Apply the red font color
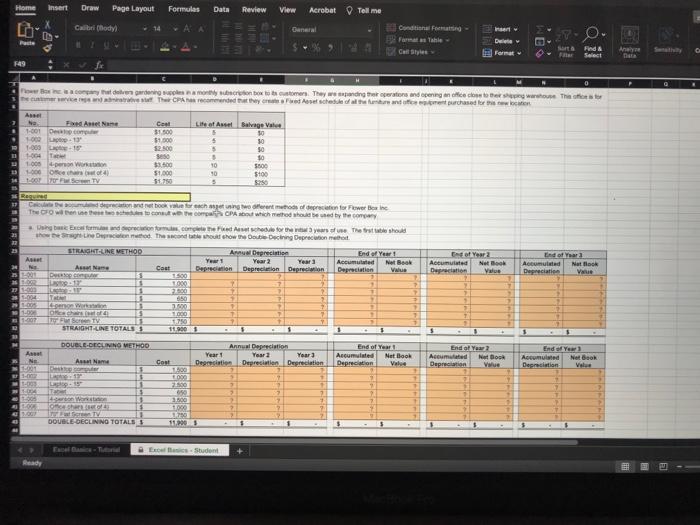Screen dimensions: 700x525 click(186, 46)
